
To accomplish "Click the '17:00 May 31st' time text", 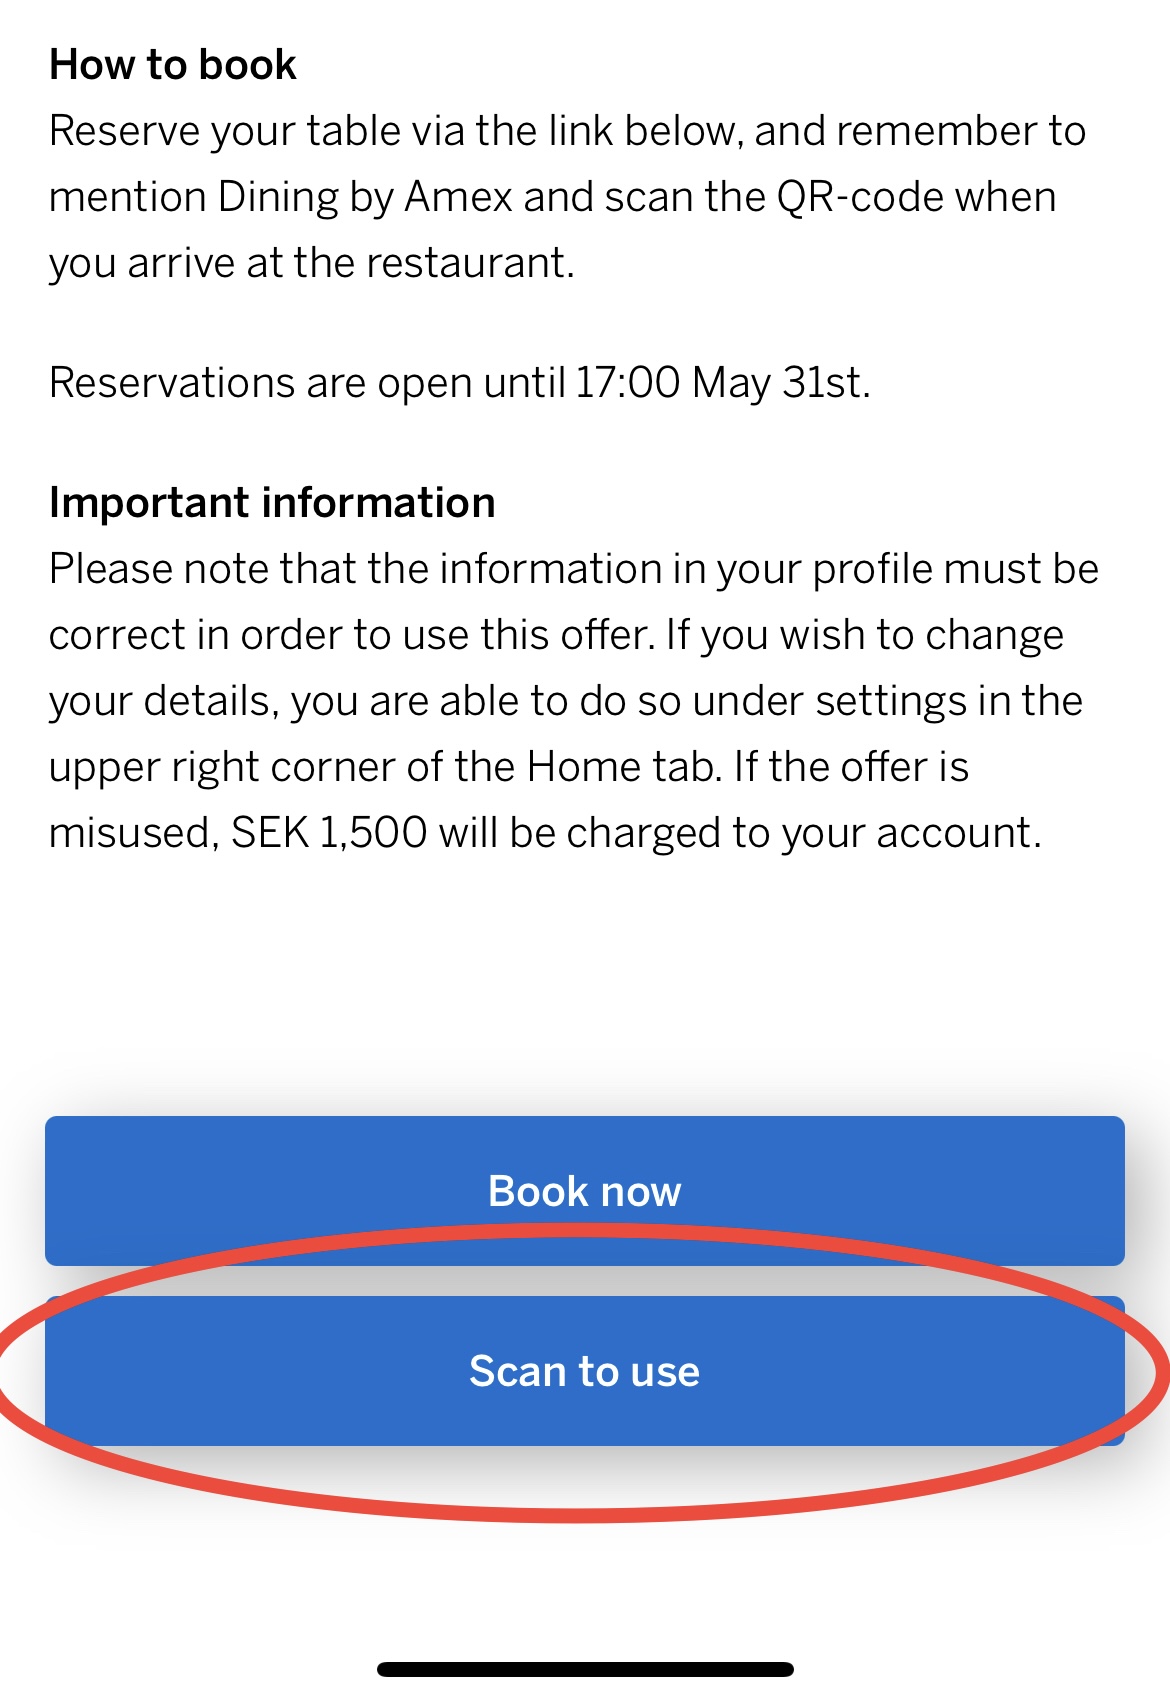I will click(x=722, y=383).
